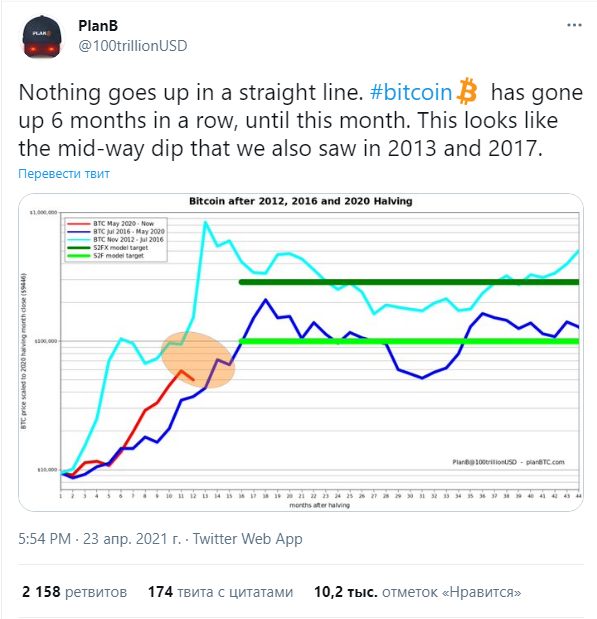
Task: Open the three-dot more options menu
Action: point(574,25)
